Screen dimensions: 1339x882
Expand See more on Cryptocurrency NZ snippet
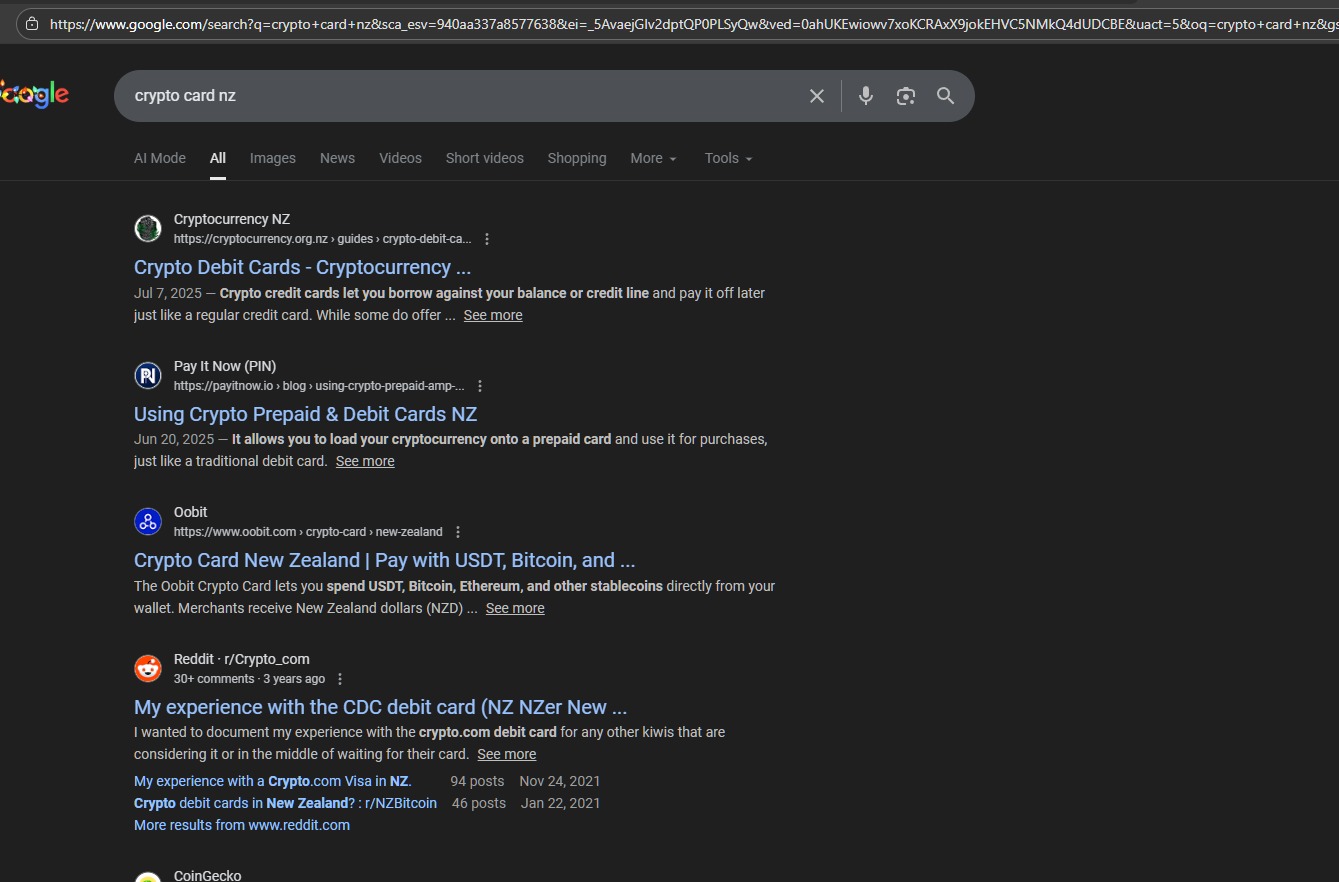[x=493, y=315]
